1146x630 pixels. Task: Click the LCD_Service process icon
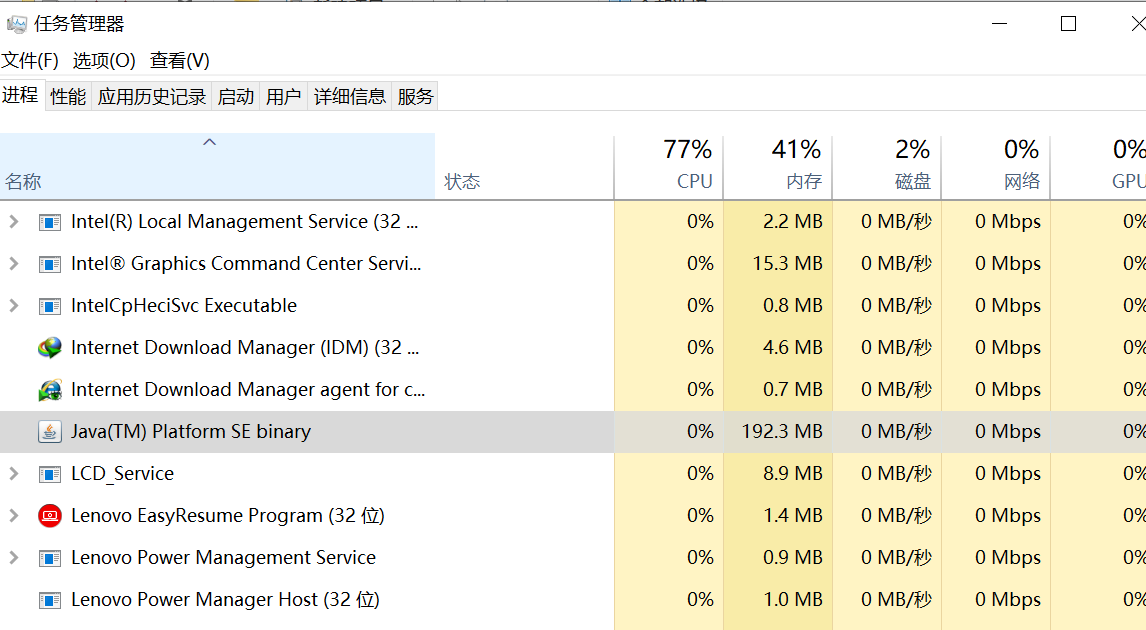click(50, 474)
